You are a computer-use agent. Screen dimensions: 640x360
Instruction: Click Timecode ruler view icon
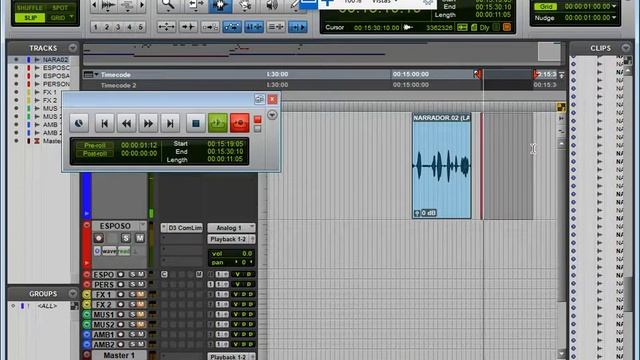pos(88,75)
